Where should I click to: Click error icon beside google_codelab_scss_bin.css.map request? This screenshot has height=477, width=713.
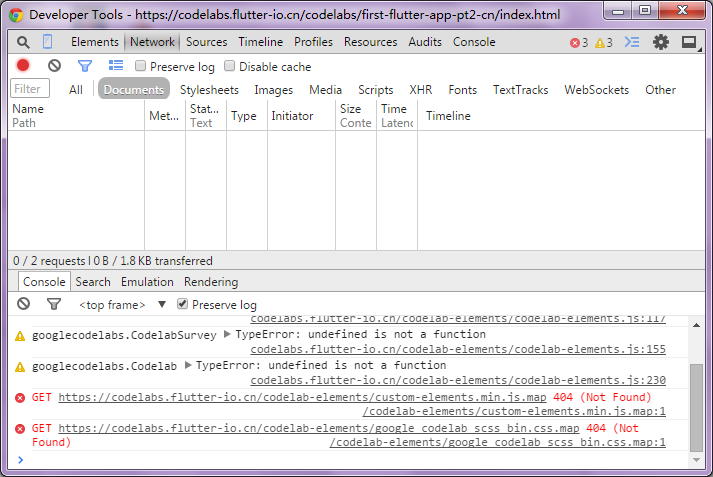[x=20, y=429]
